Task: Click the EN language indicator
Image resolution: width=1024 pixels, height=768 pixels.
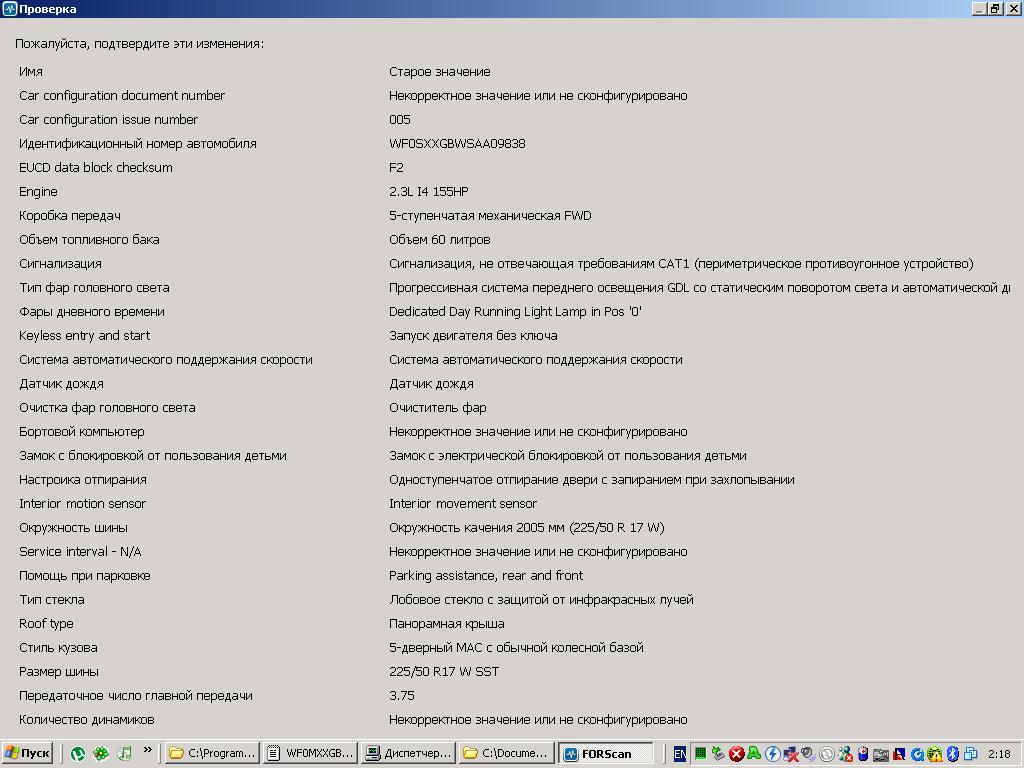Action: pyautogui.click(x=680, y=754)
